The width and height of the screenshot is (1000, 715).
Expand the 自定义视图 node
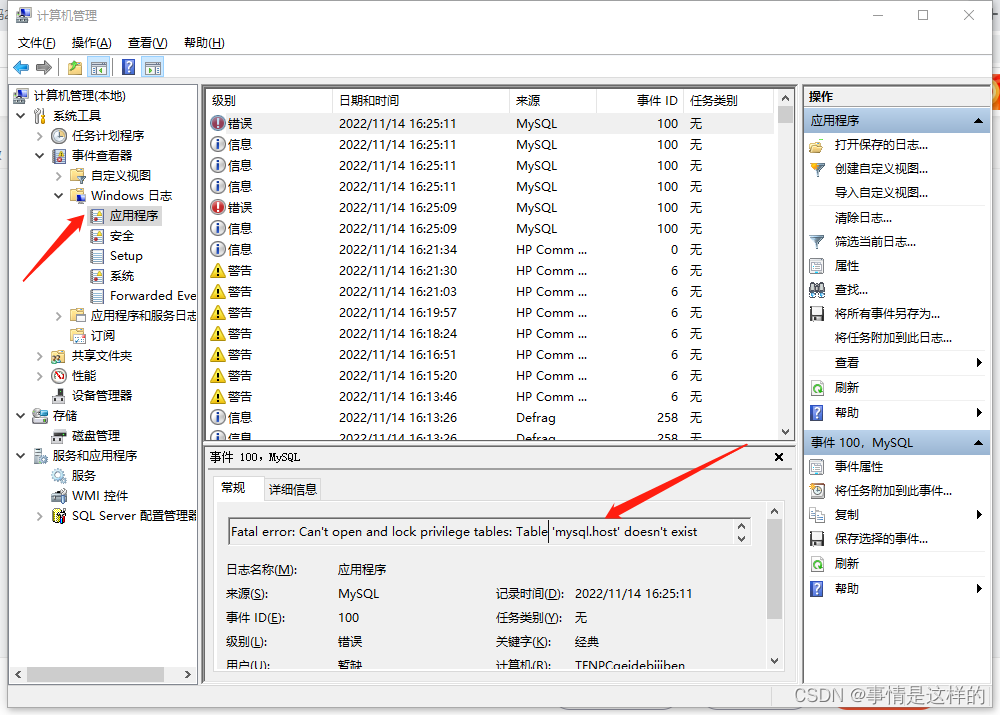pyautogui.click(x=59, y=175)
